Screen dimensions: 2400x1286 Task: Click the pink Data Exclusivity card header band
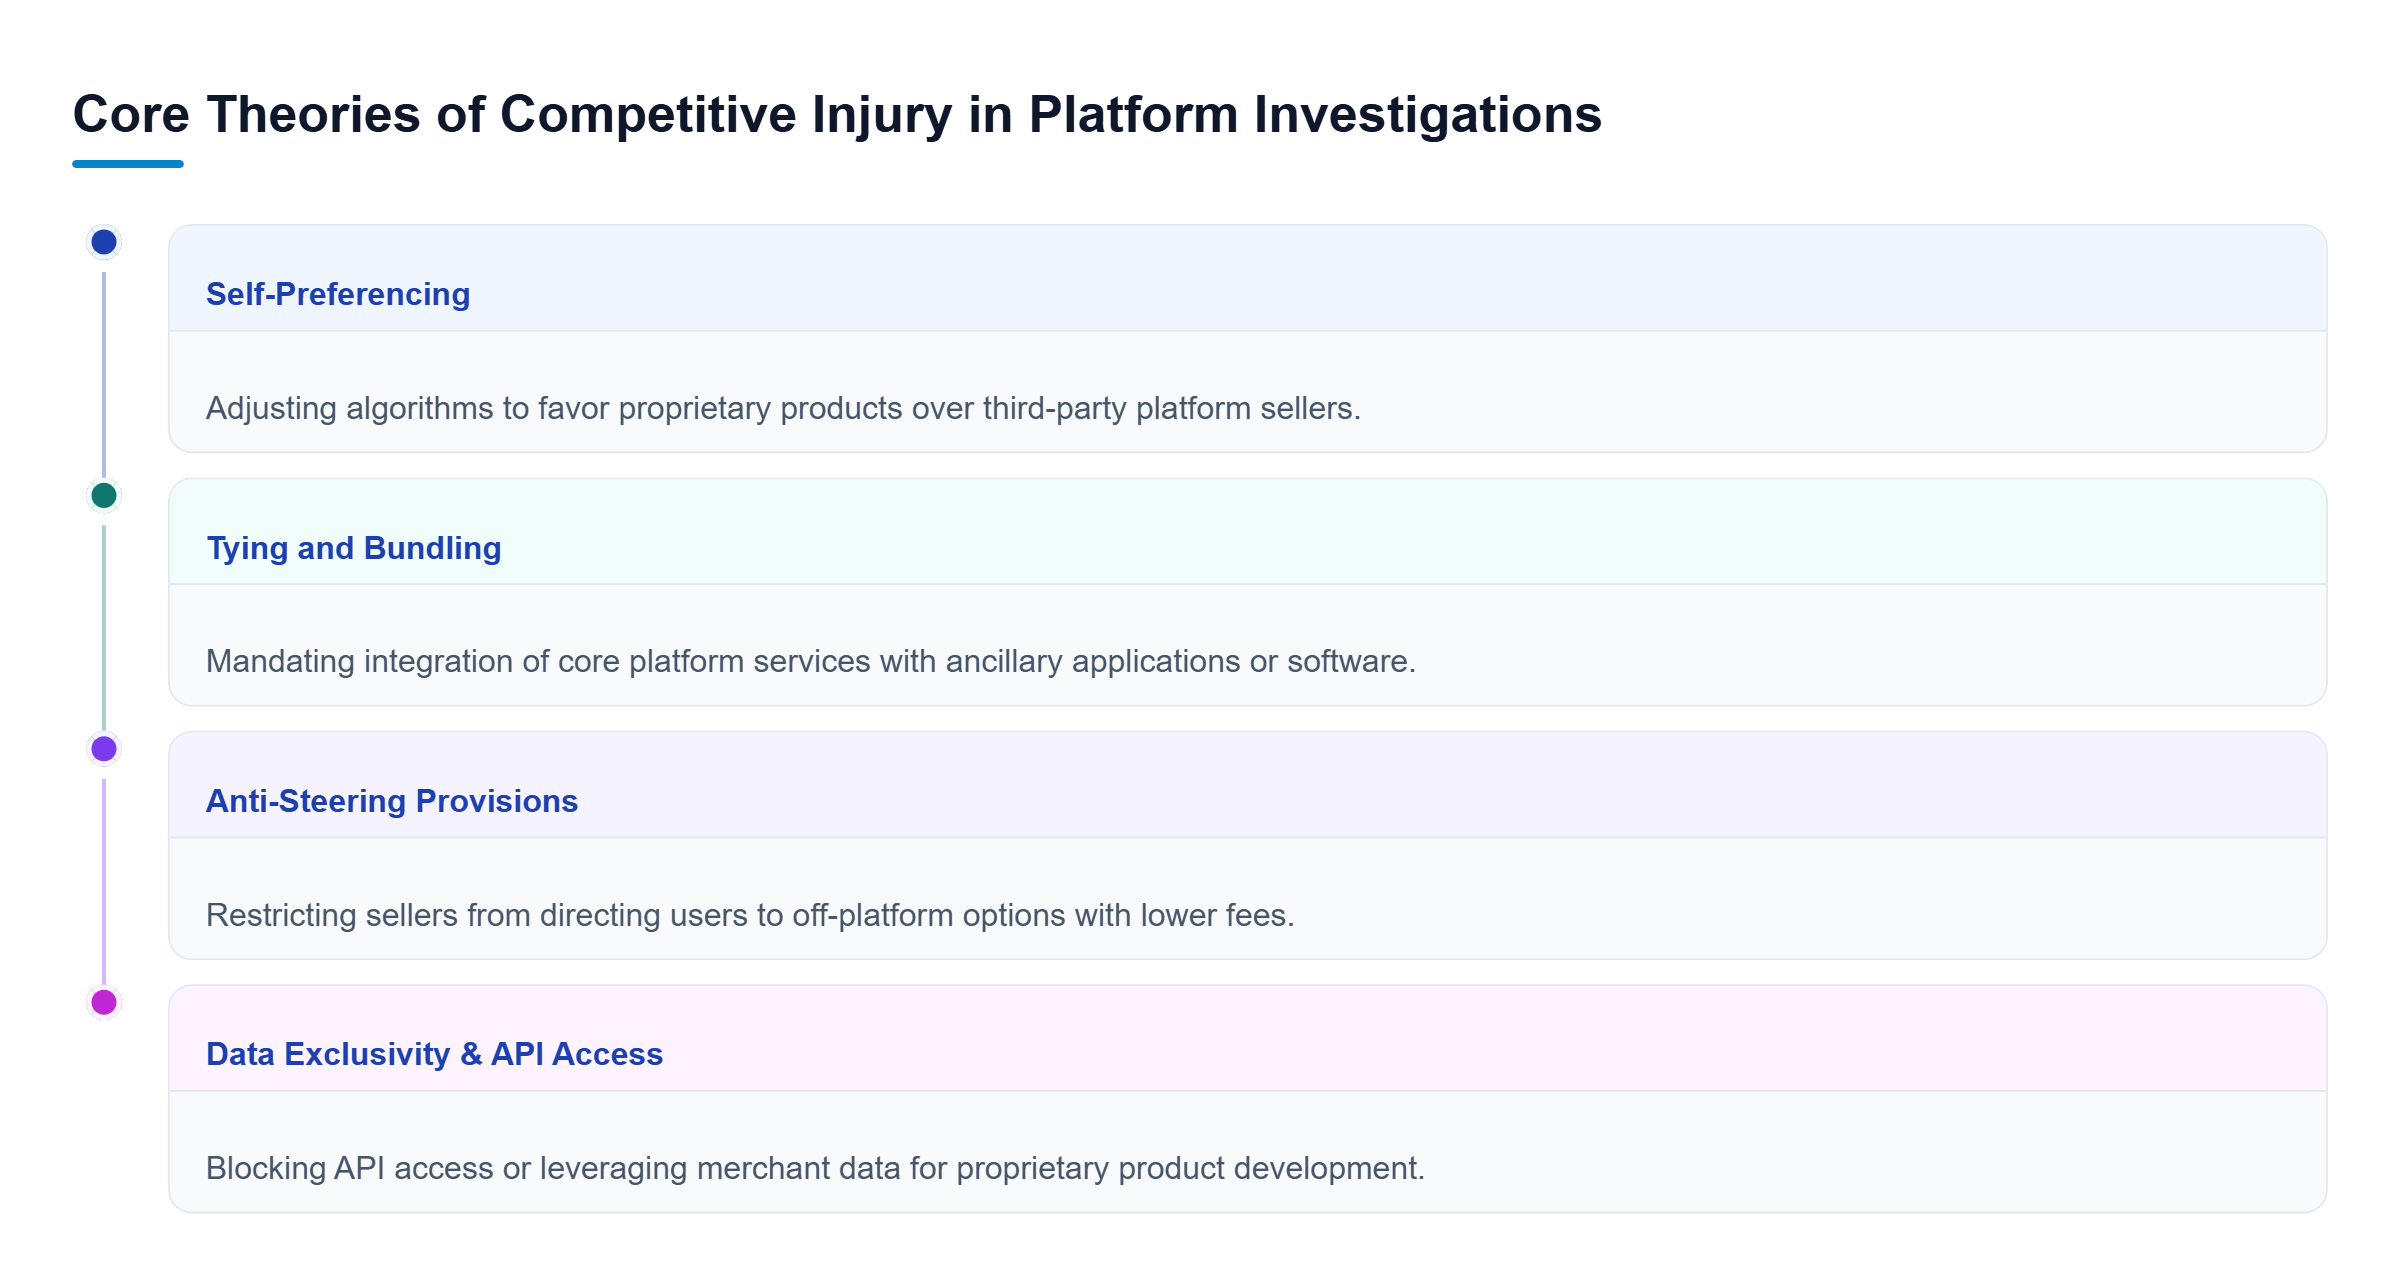click(1248, 1038)
